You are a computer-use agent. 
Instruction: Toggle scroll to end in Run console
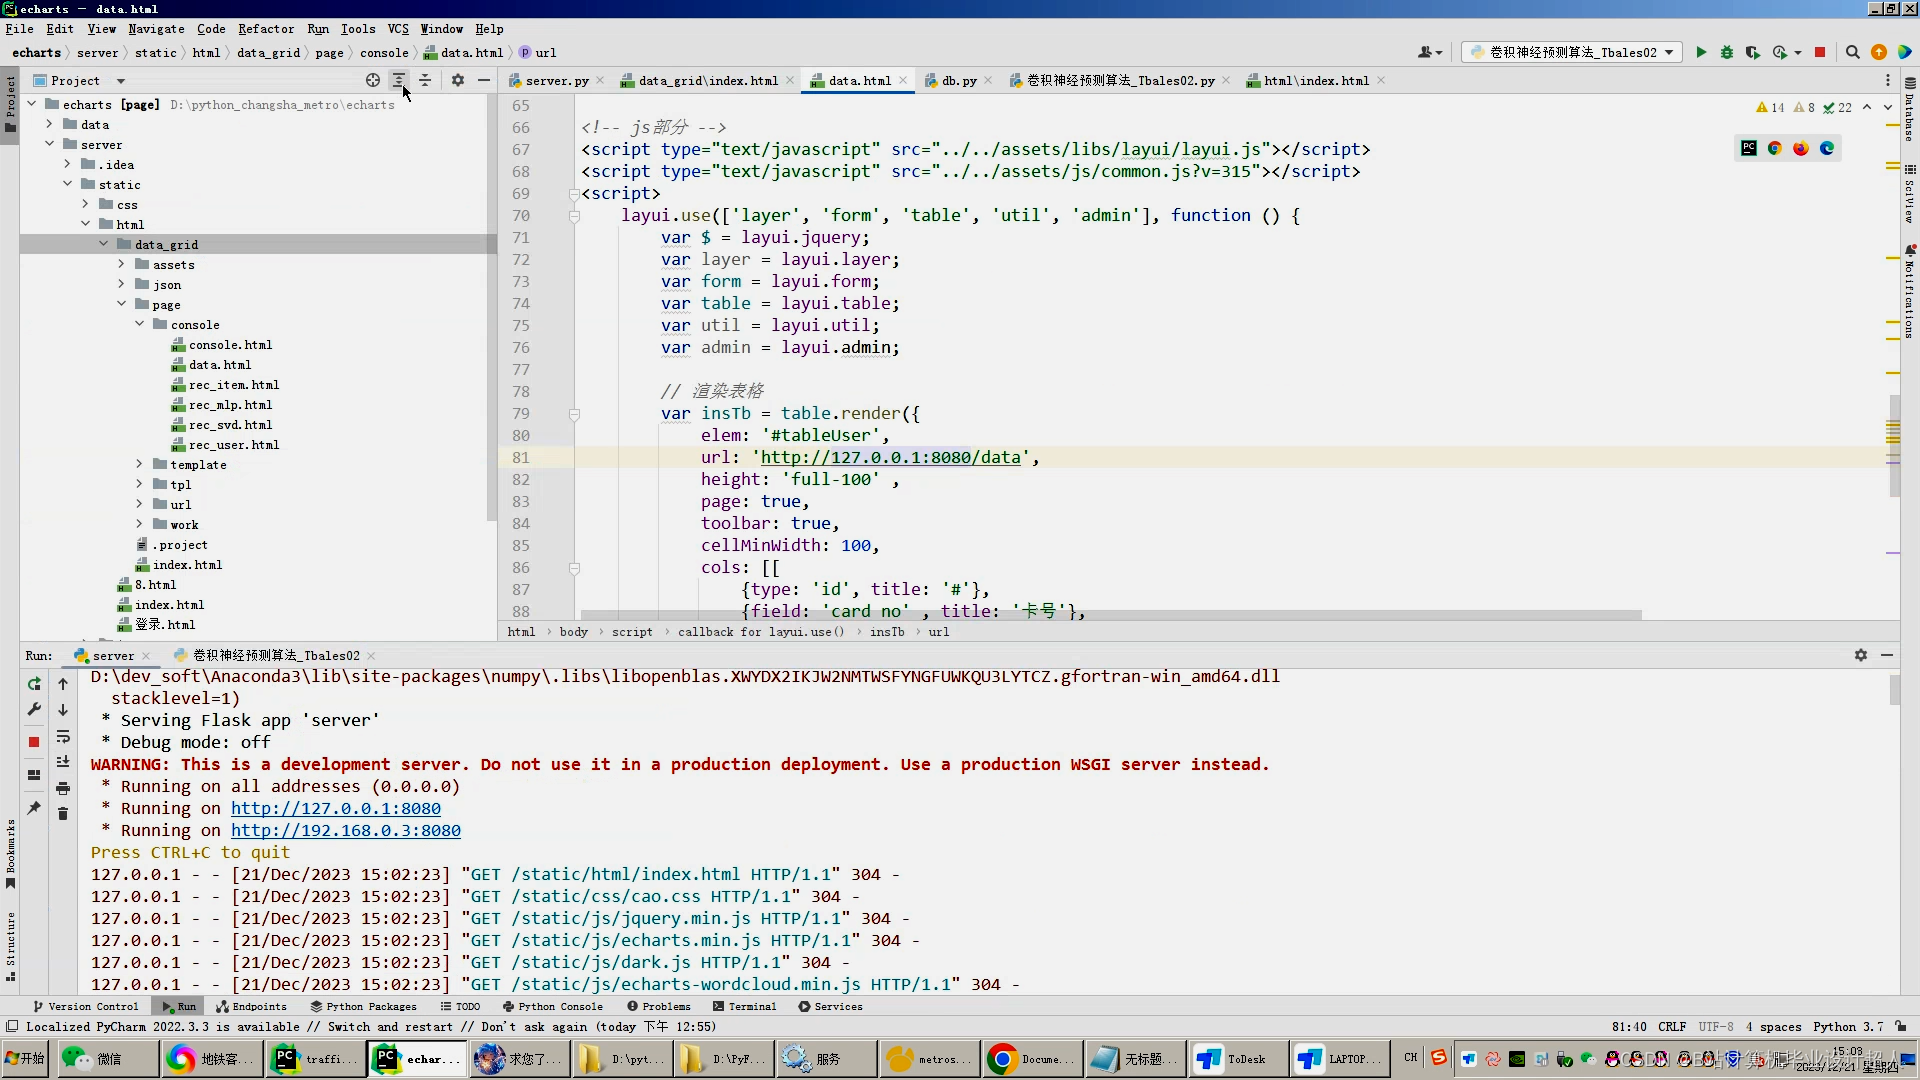[x=63, y=762]
